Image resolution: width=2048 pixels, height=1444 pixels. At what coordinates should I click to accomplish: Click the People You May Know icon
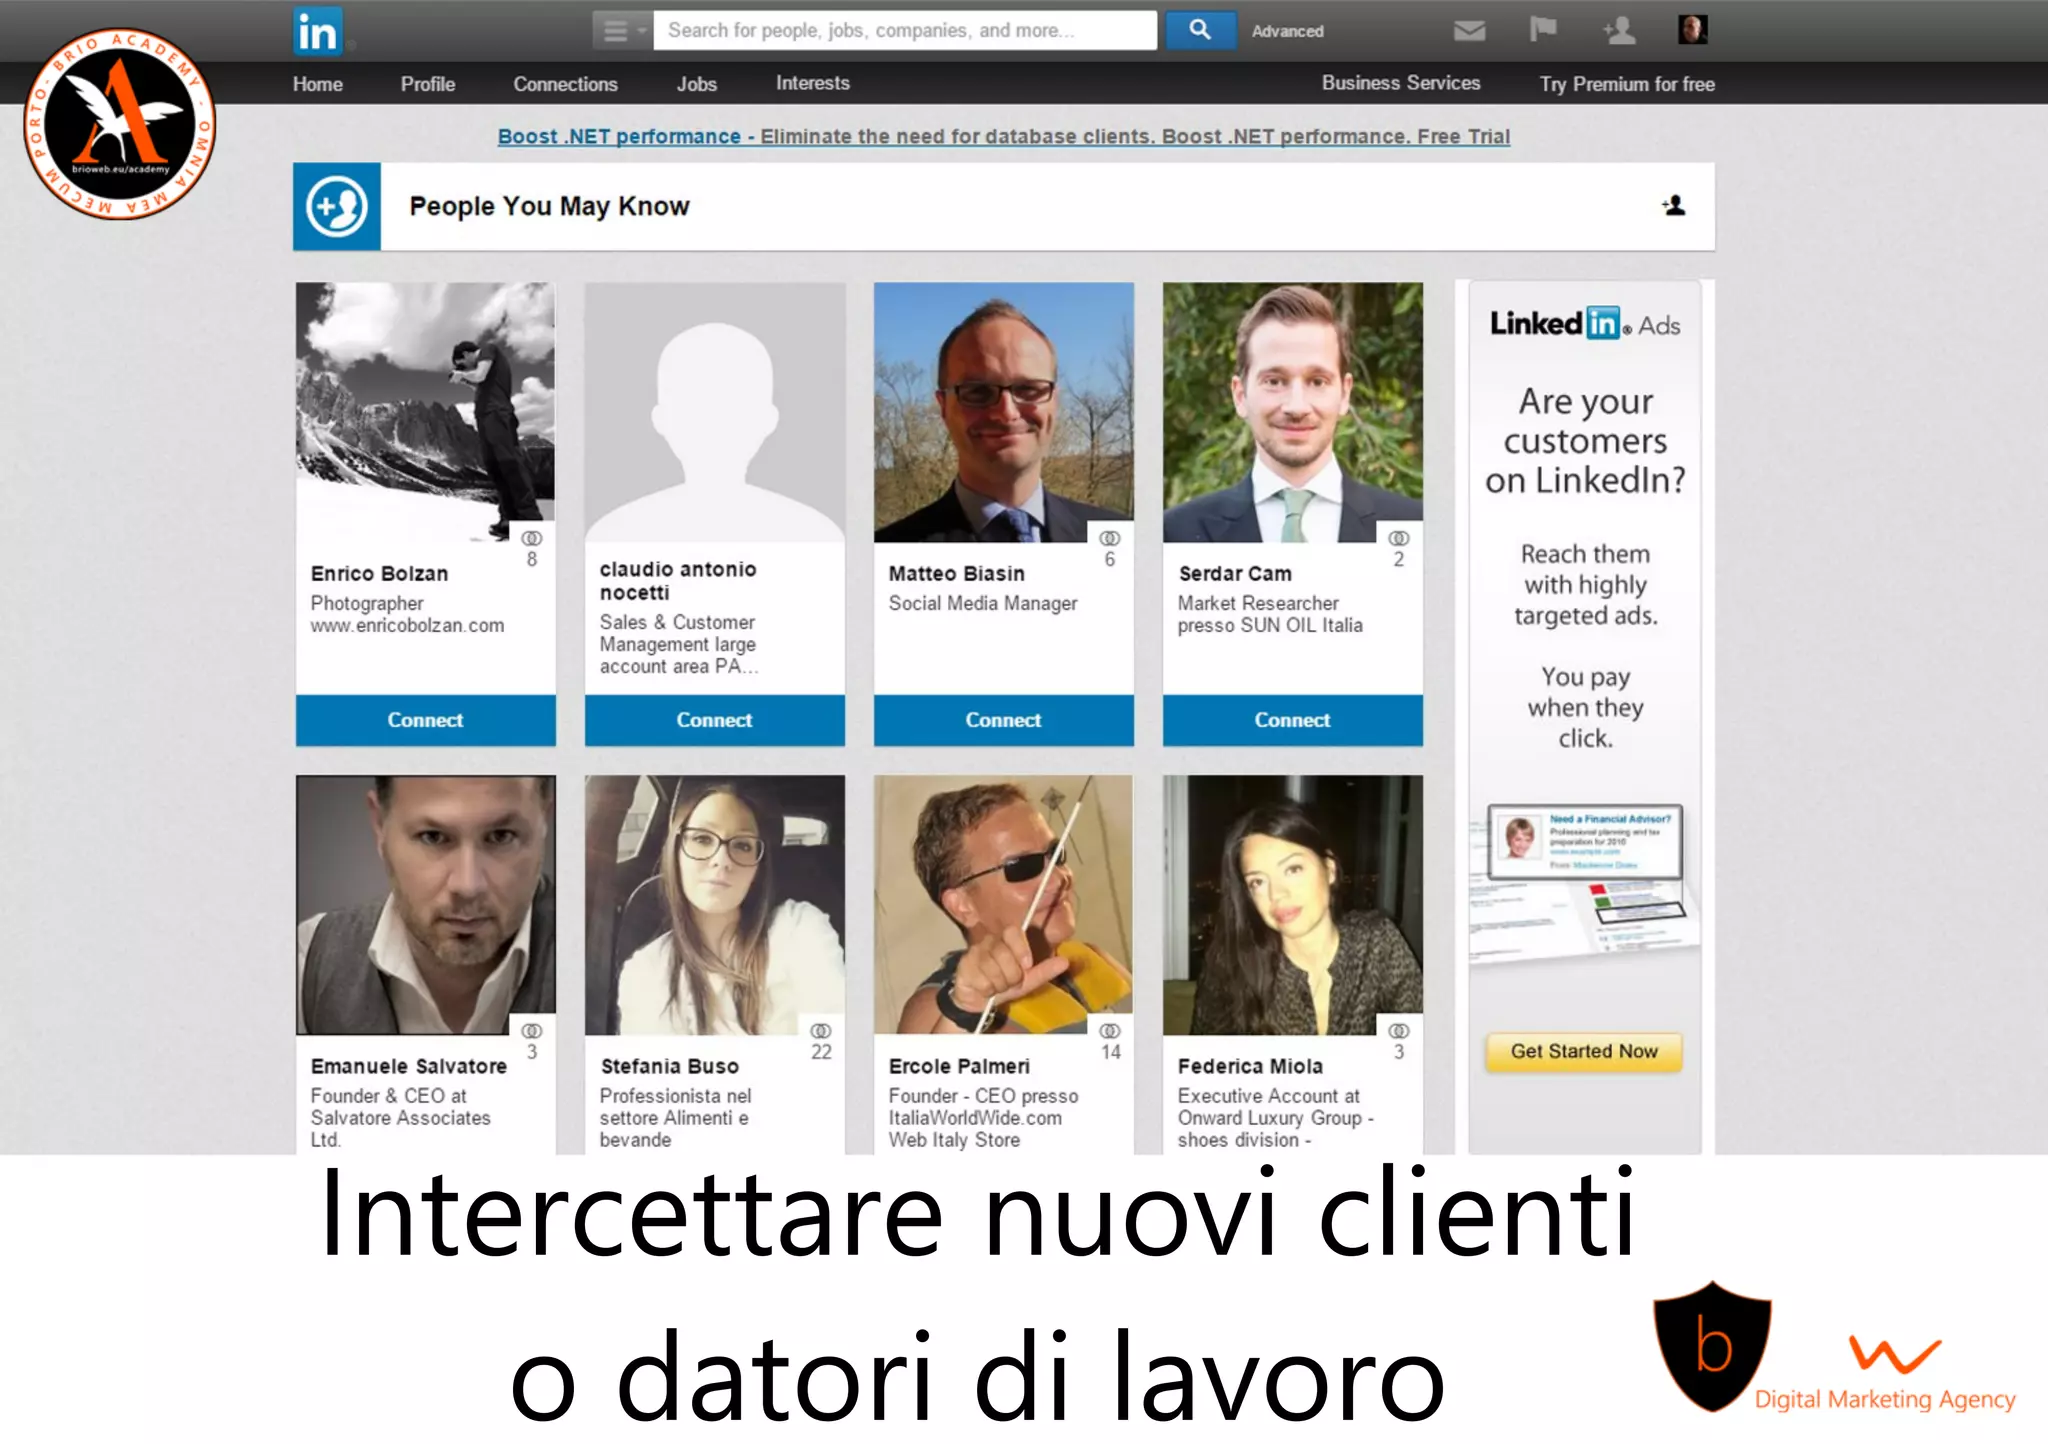(x=336, y=206)
